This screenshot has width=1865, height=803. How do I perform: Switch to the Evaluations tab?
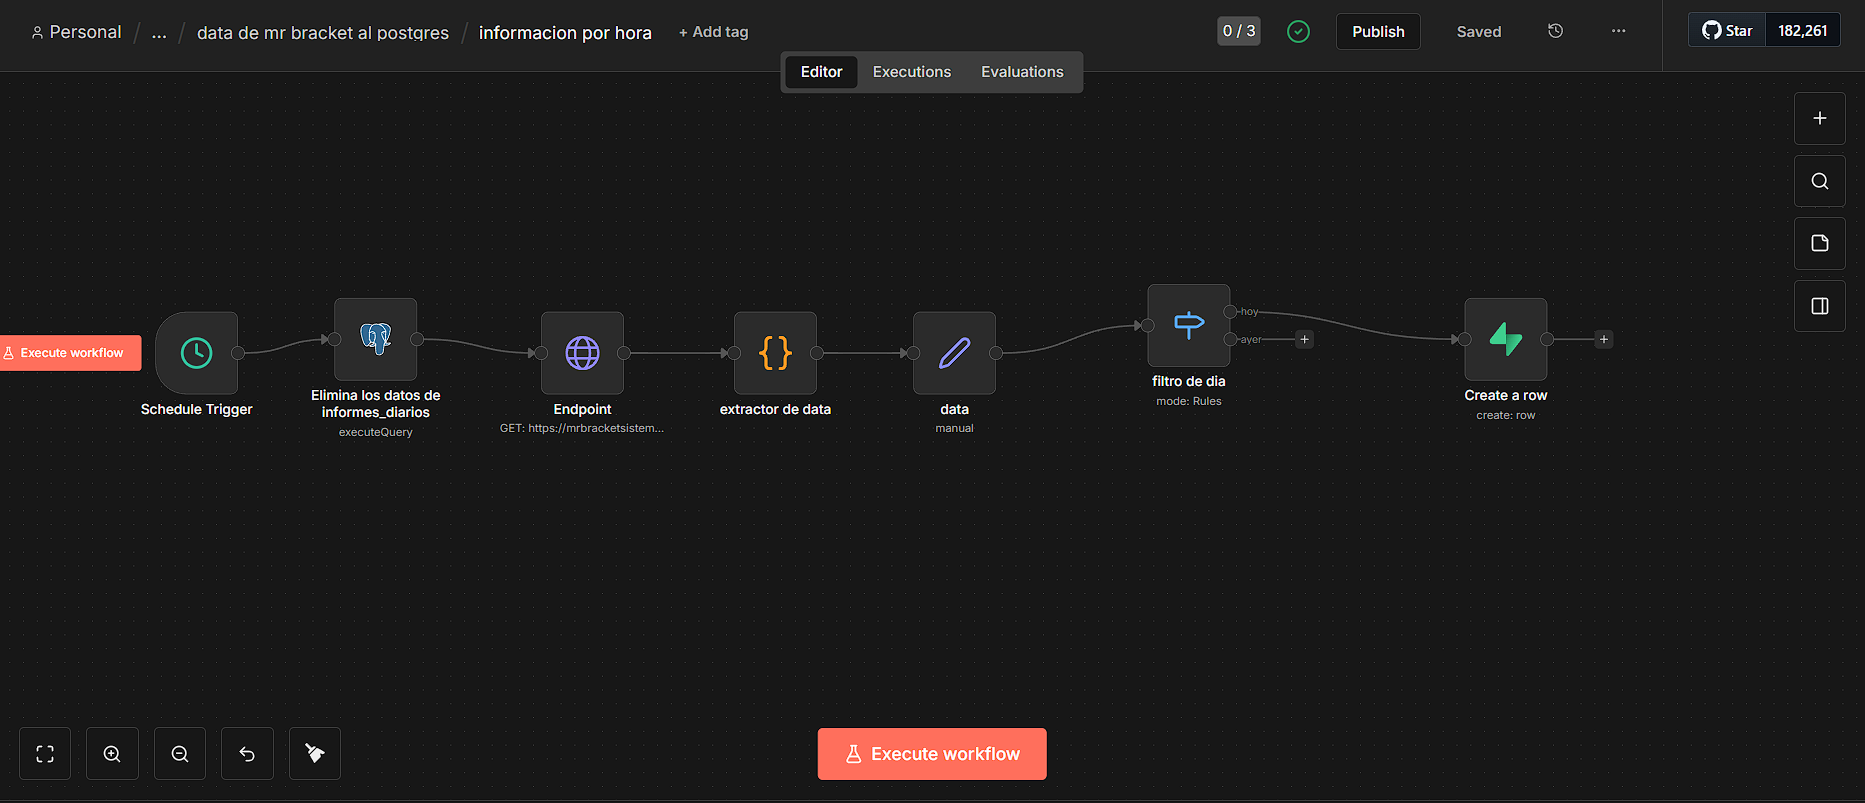click(1022, 72)
